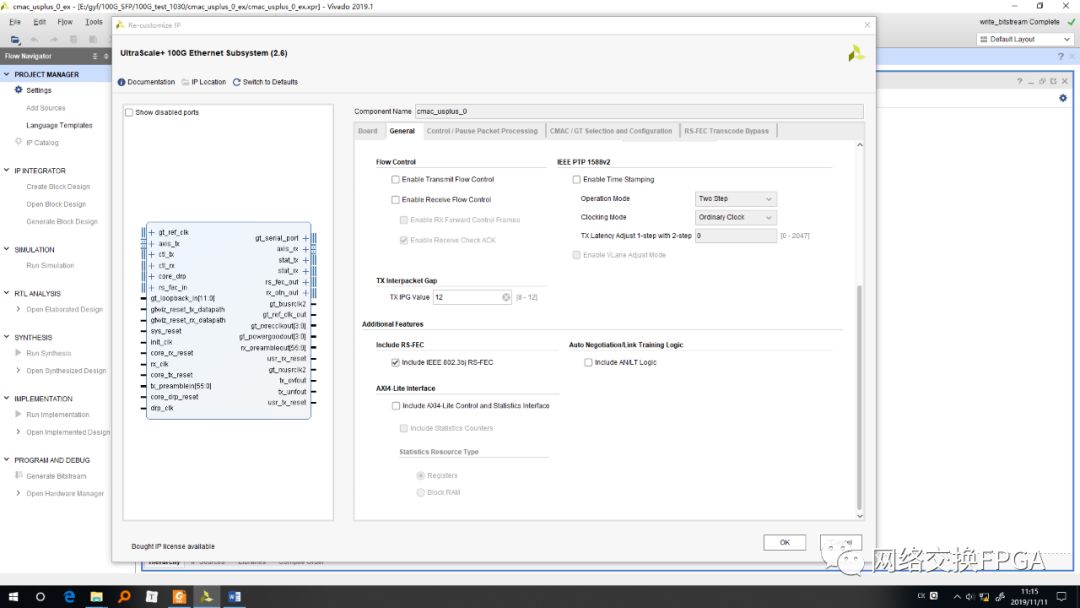Click the panel help question mark icon

click(x=1019, y=81)
